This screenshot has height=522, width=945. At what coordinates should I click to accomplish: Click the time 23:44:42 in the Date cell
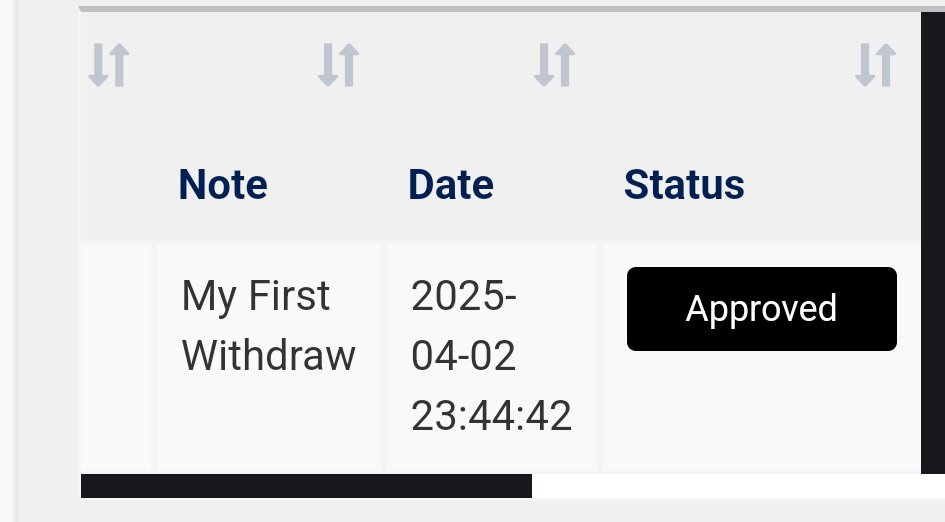tap(491, 416)
